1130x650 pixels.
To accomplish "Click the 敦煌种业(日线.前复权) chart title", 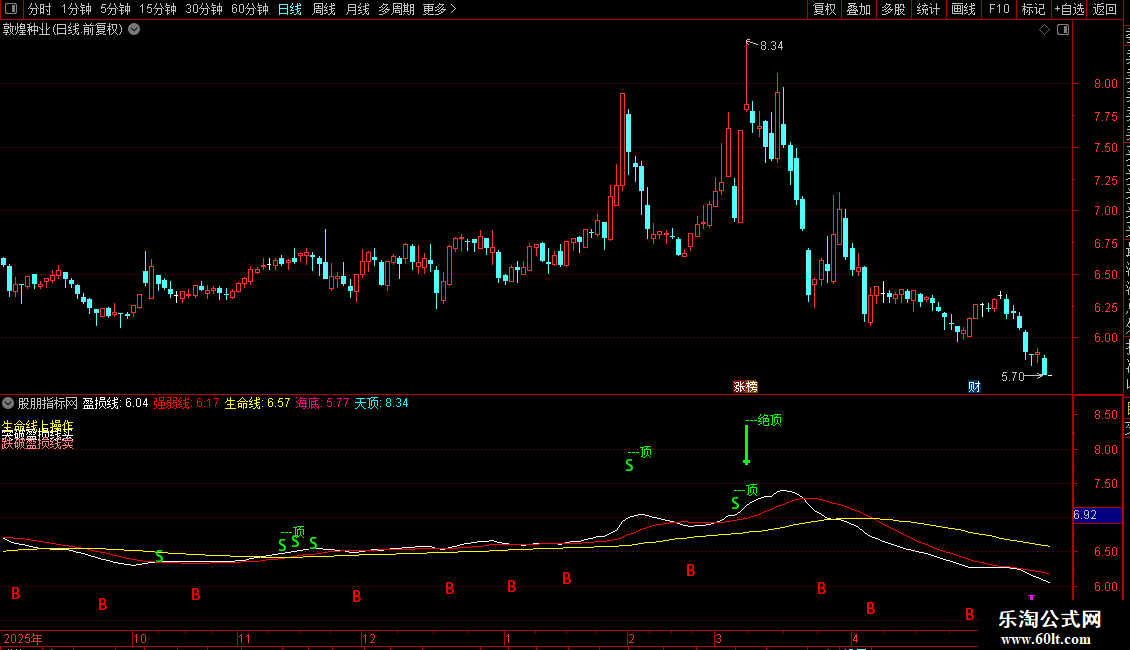I will [x=63, y=30].
